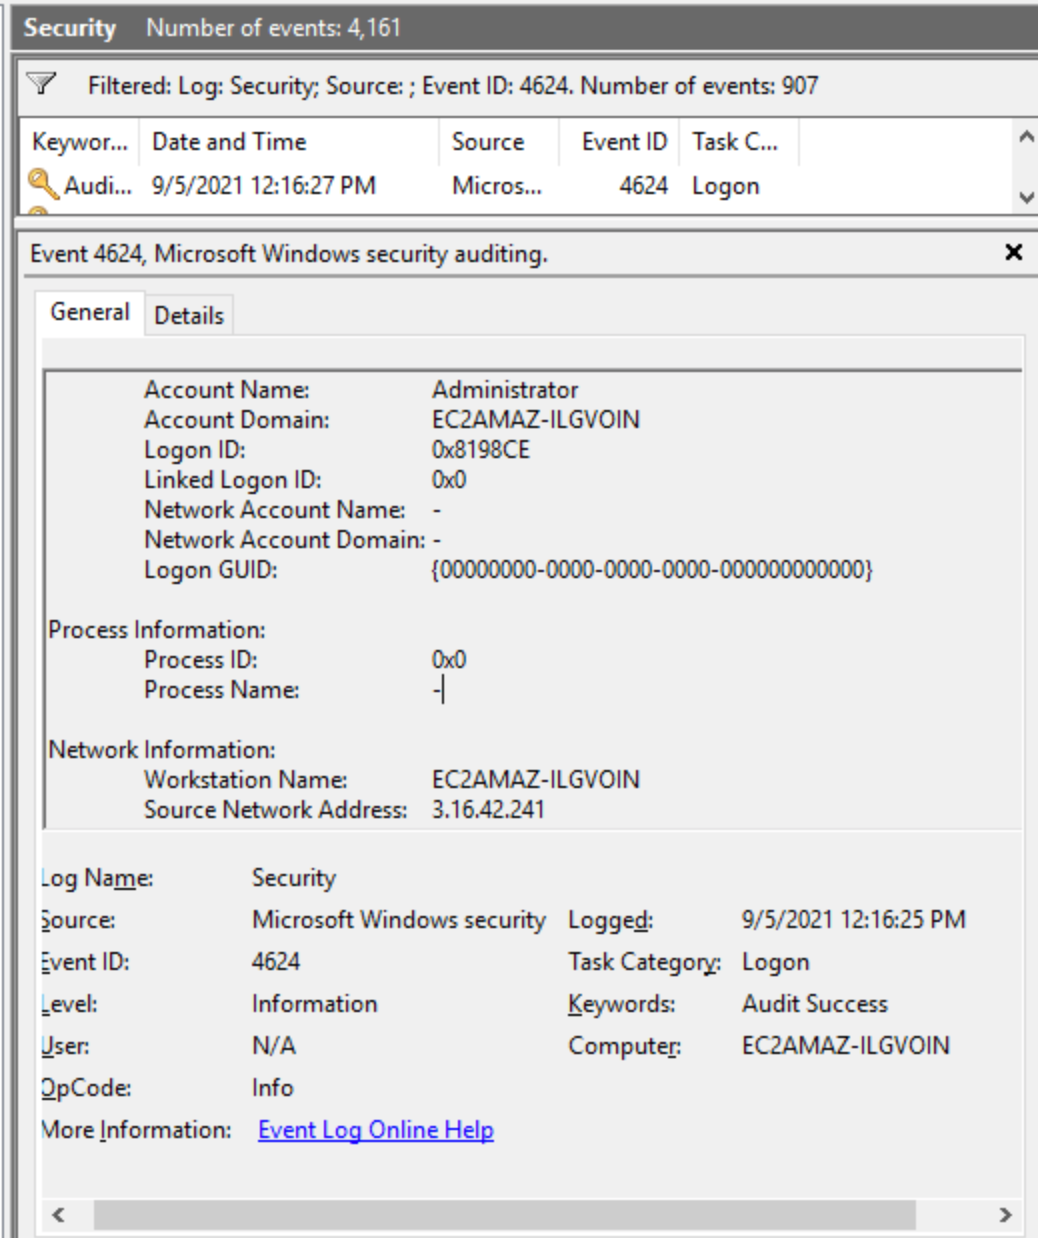Sort by Task Category column header
Screen dimensions: 1038x1238
[x=738, y=142]
